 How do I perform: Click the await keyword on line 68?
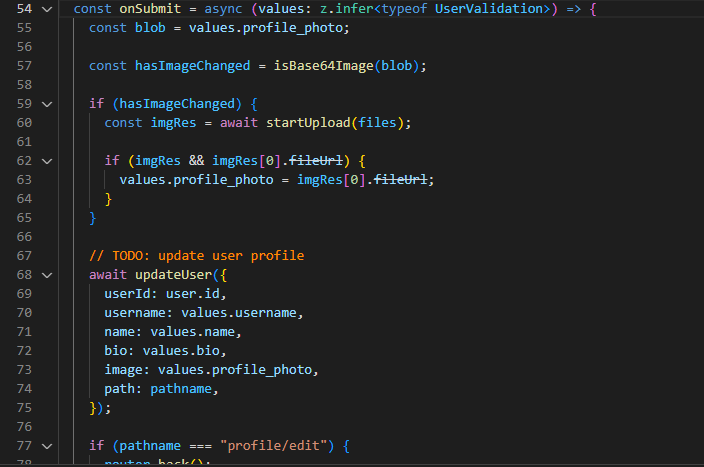pos(108,274)
